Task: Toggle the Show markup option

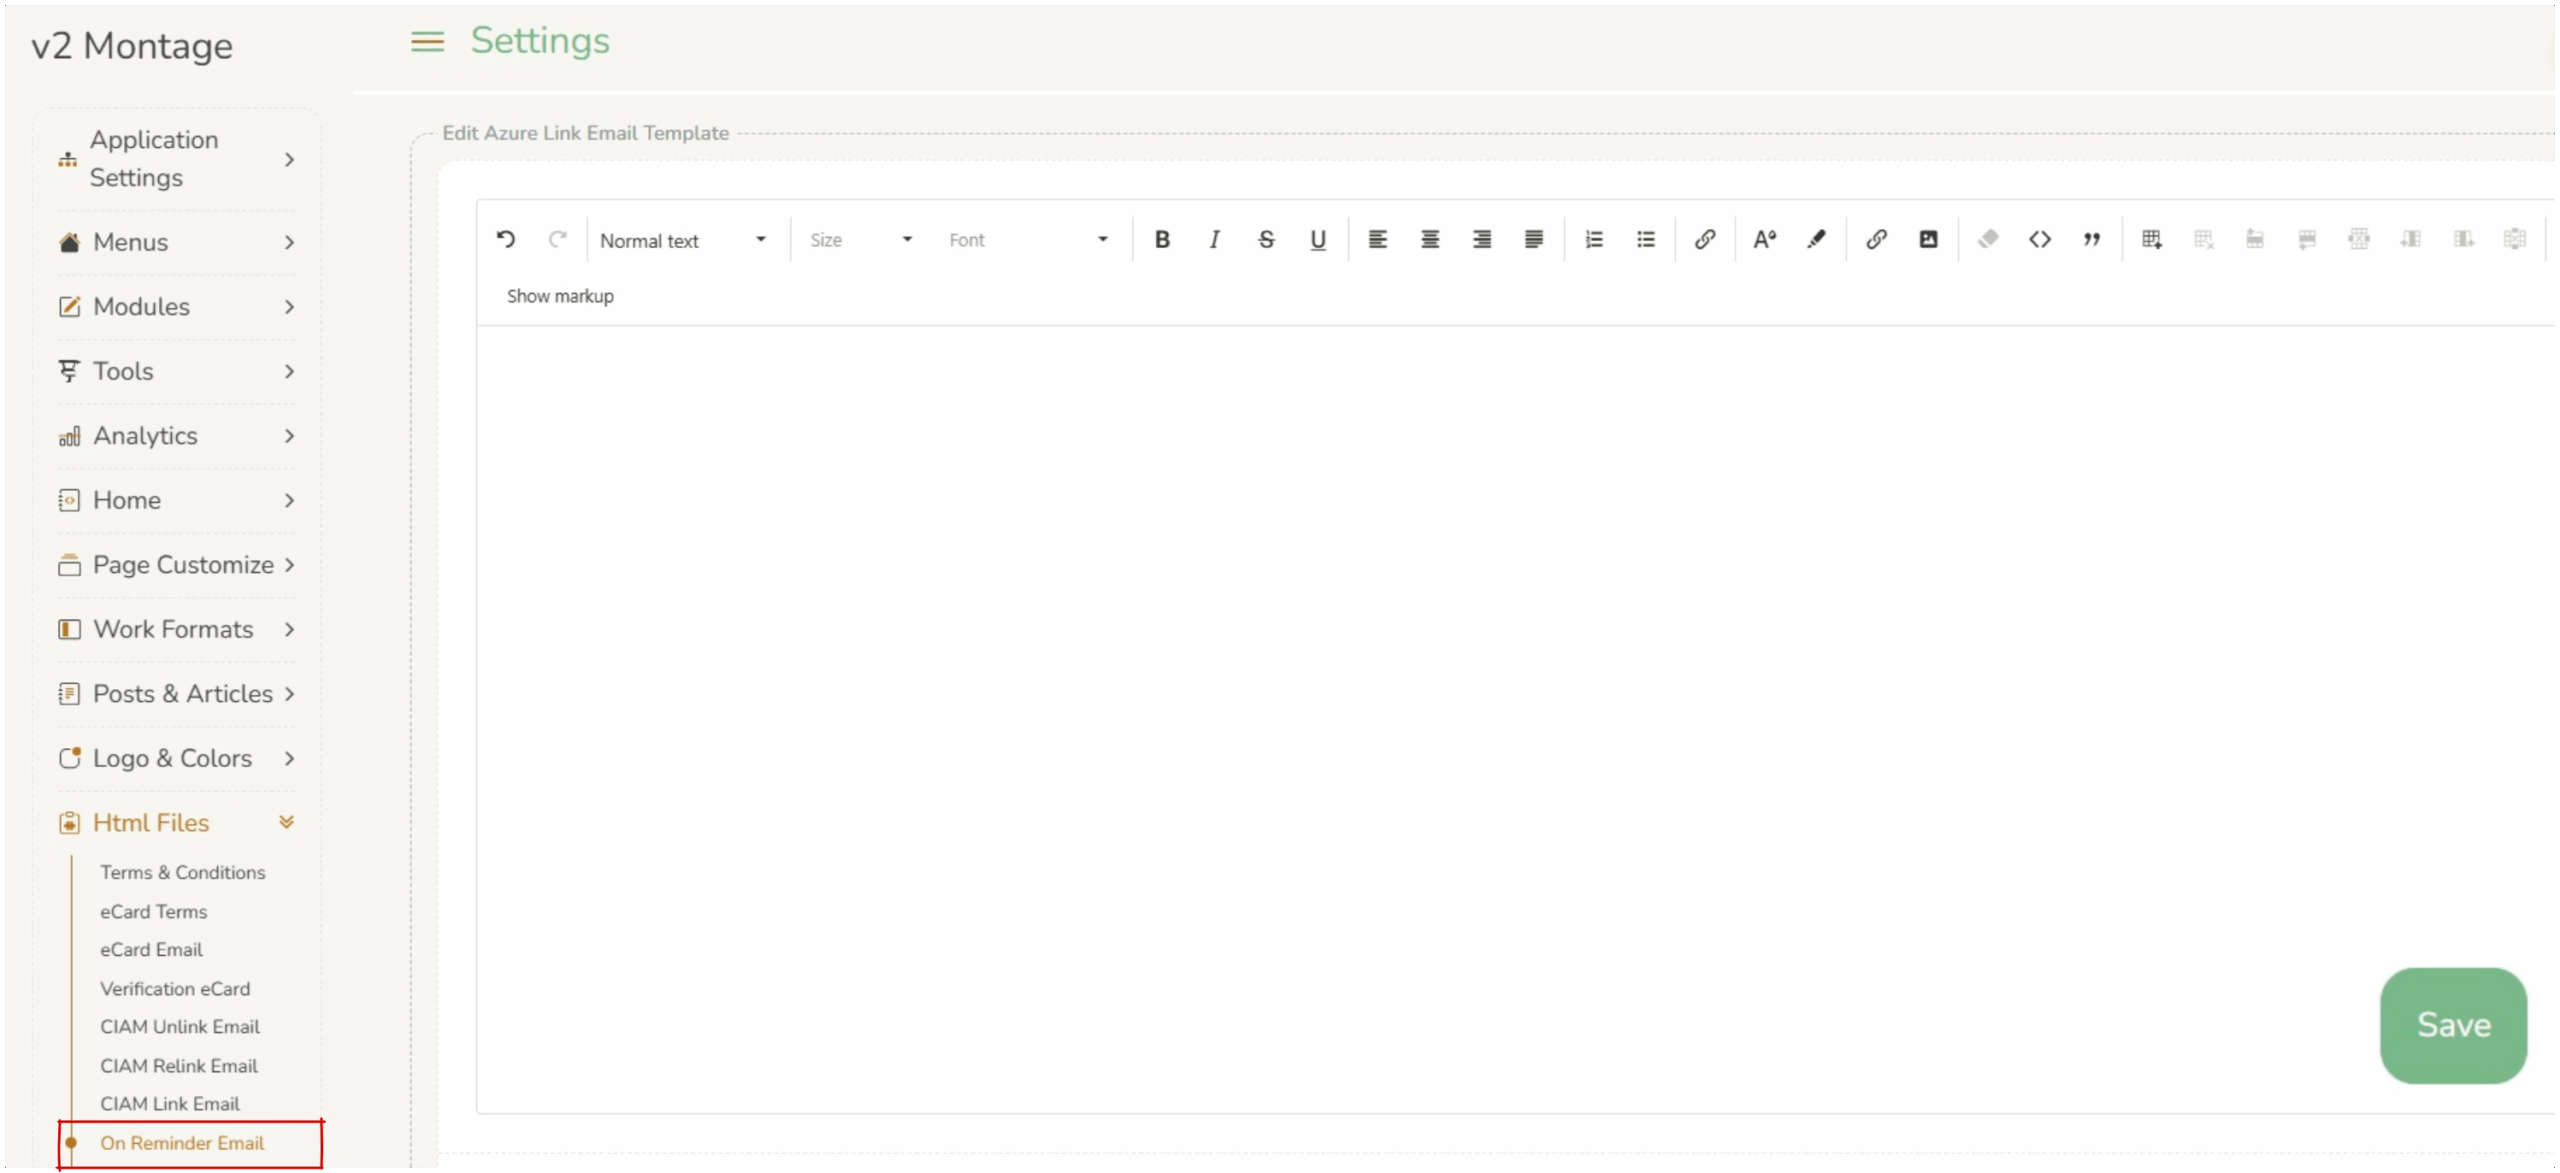Action: coord(560,296)
